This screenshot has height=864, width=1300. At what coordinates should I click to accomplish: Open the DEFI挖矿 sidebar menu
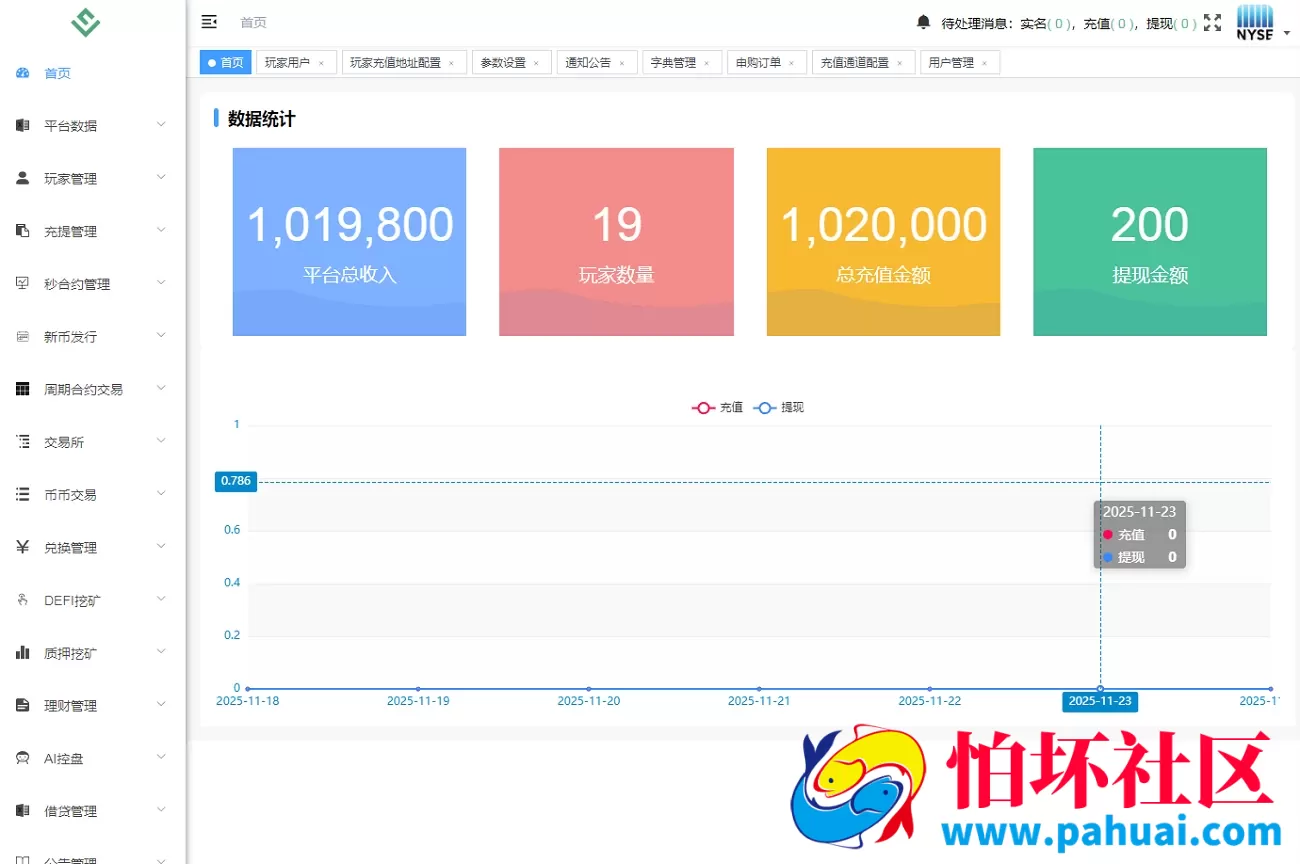[x=93, y=600]
